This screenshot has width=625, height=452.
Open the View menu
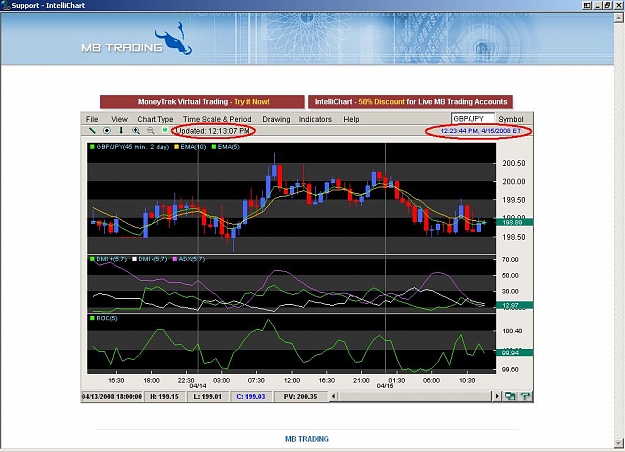click(119, 119)
